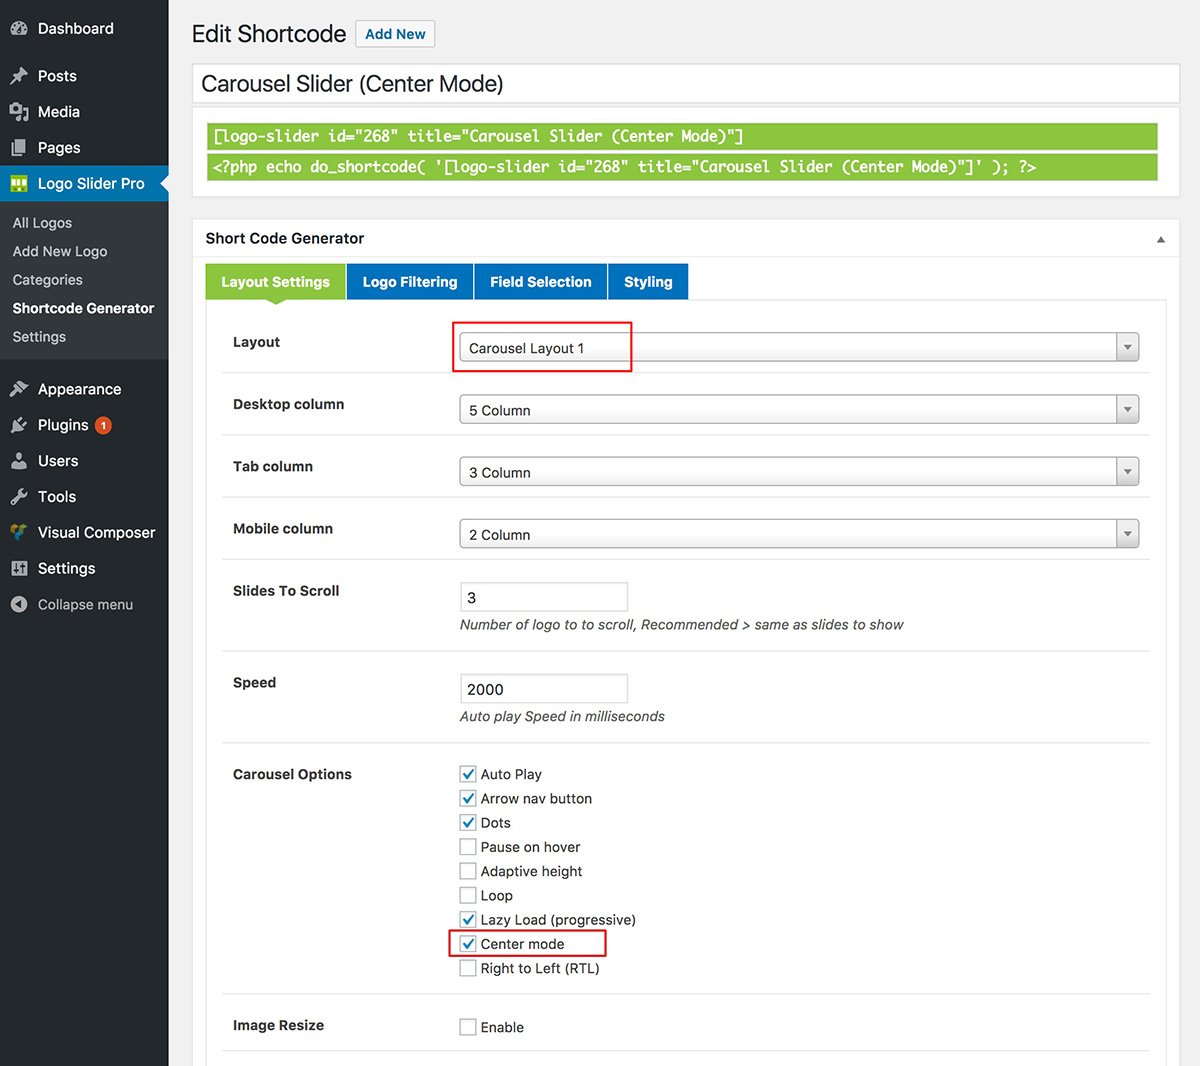Uncheck the Dots checkbox
This screenshot has width=1200, height=1066.
coord(468,822)
